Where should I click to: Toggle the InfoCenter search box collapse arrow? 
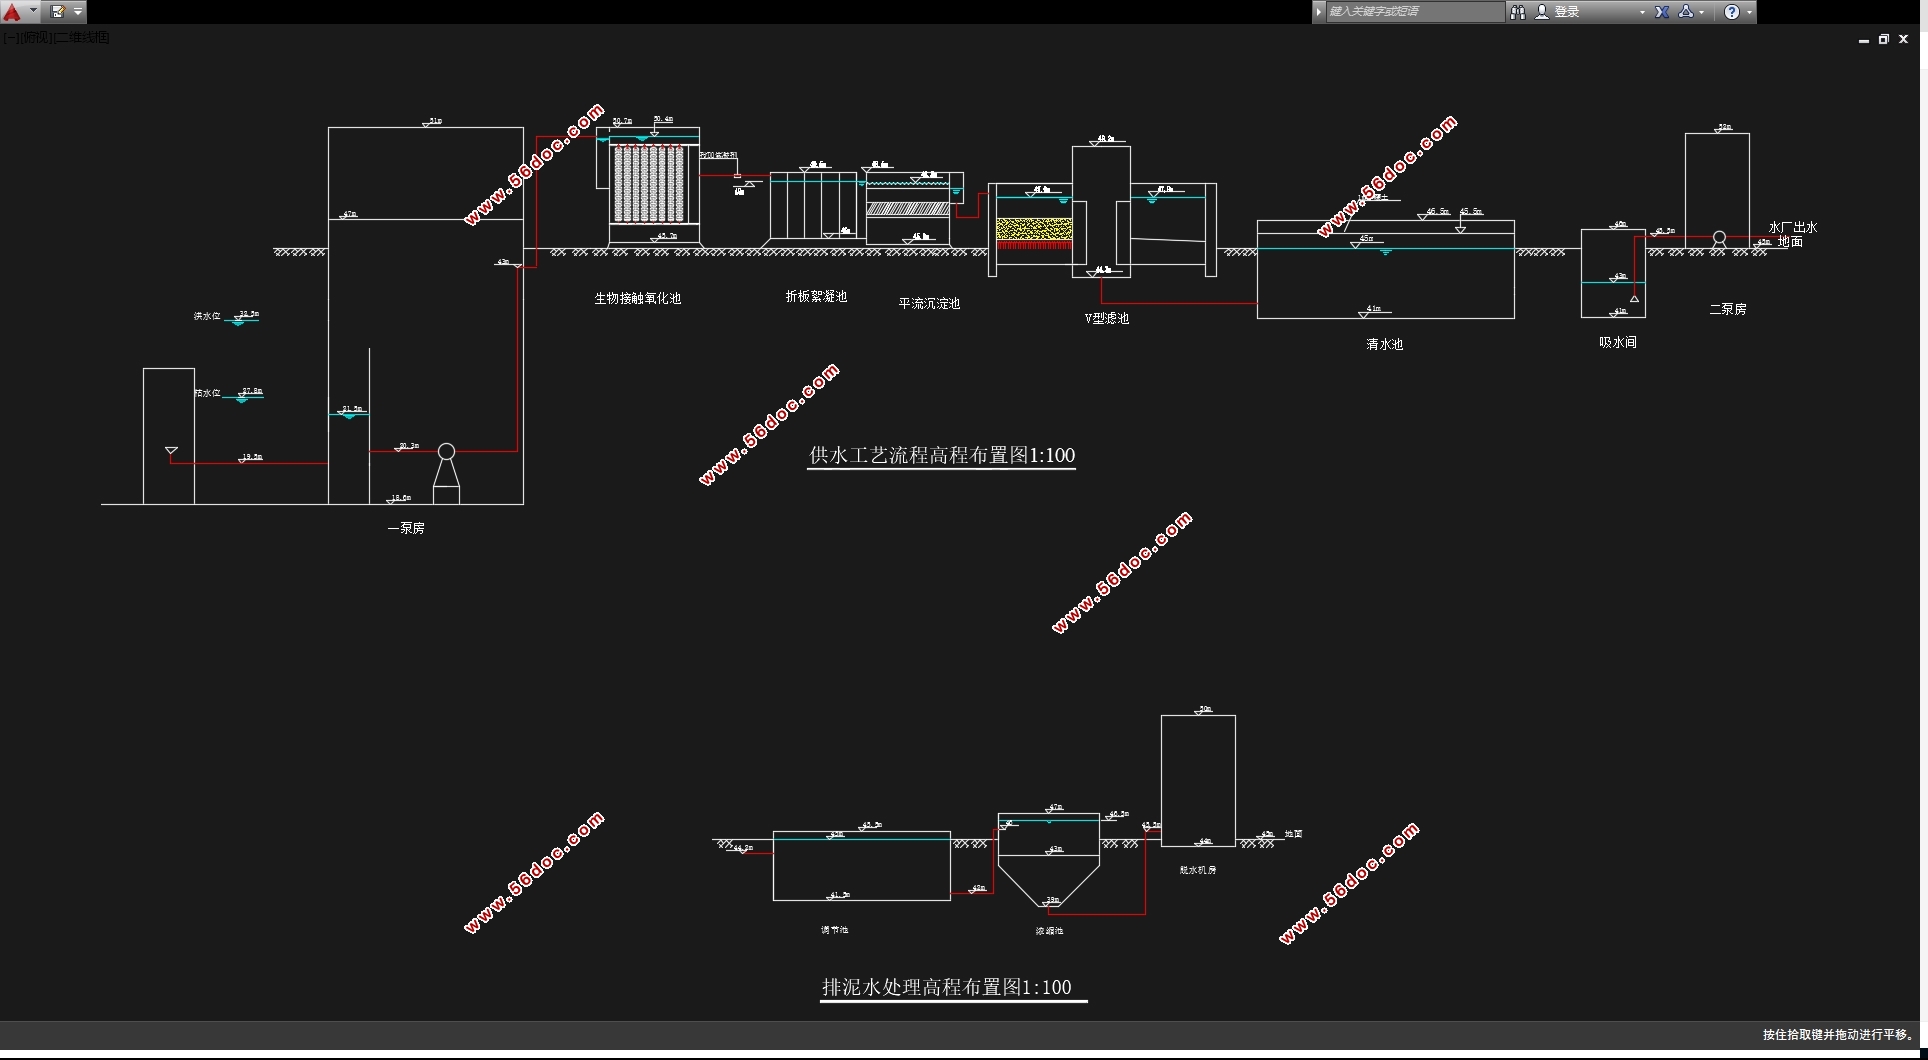tap(1319, 12)
